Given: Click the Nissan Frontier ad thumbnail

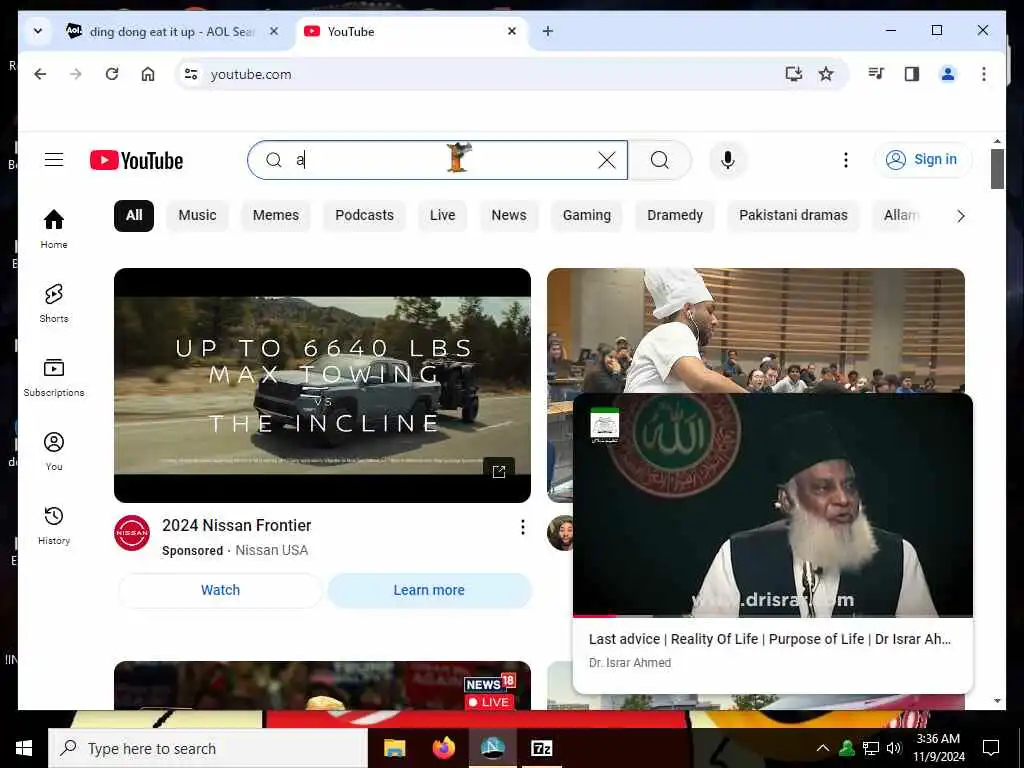Looking at the screenshot, I should tap(322, 385).
